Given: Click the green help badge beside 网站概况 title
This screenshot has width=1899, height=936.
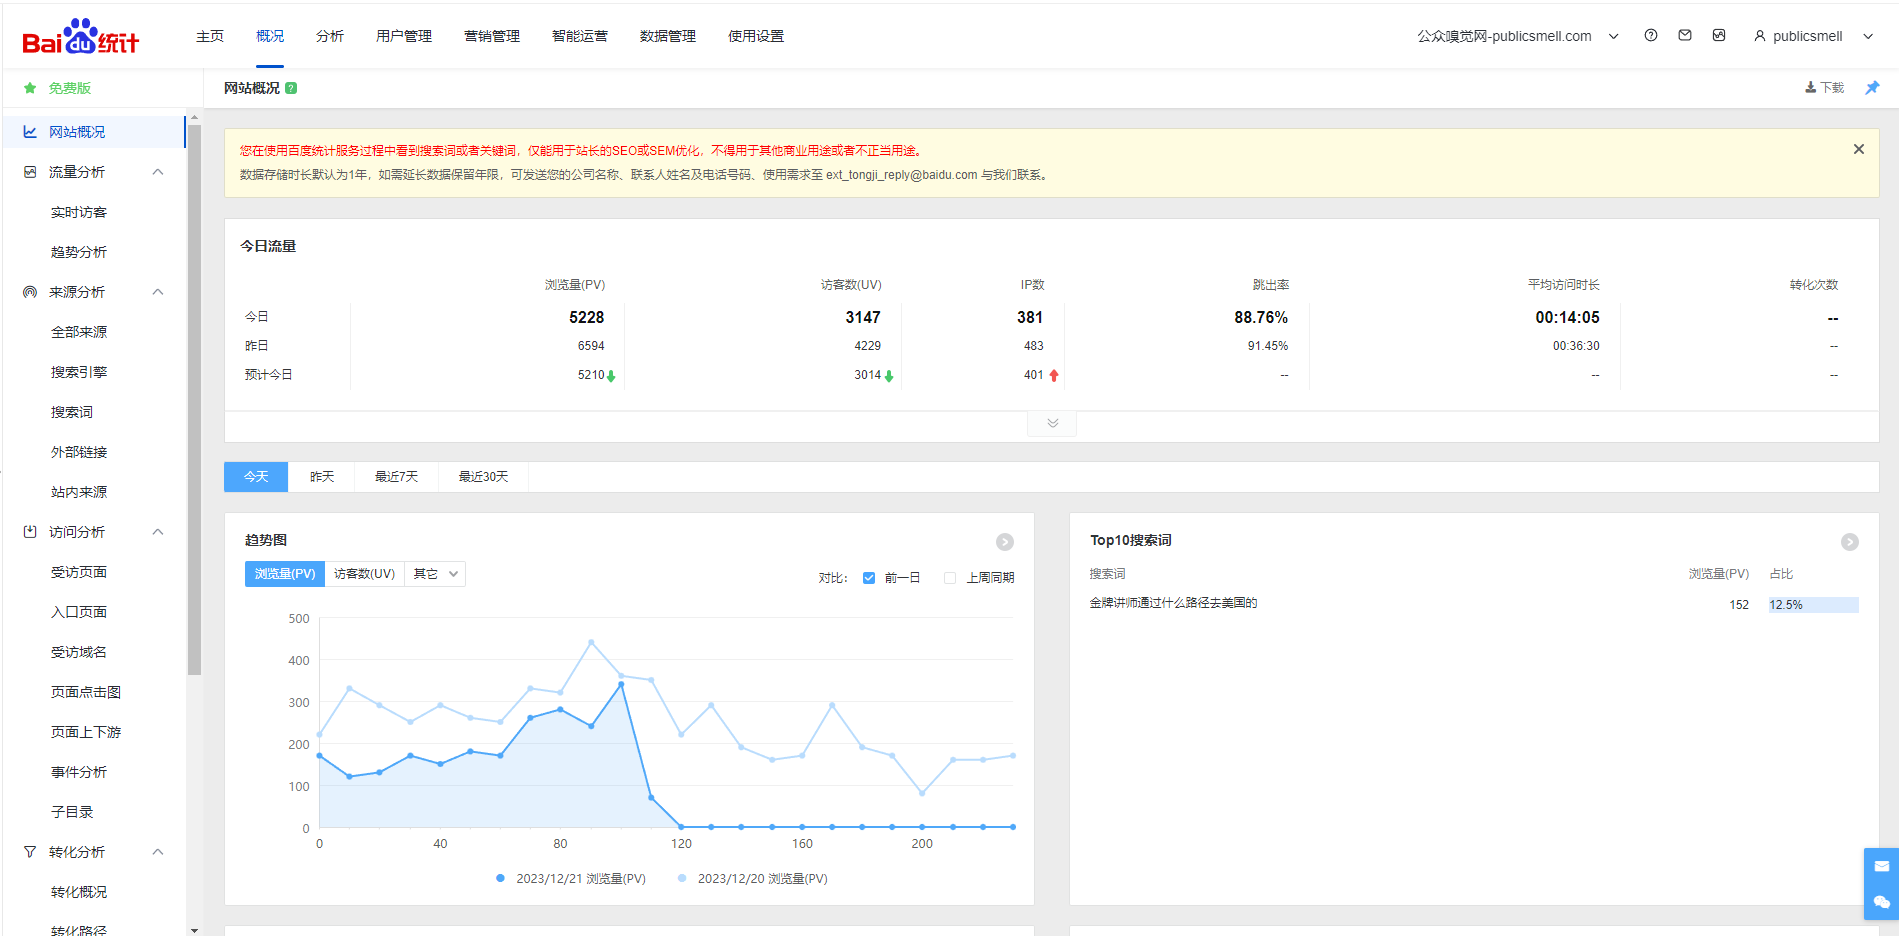Looking at the screenshot, I should coord(291,88).
